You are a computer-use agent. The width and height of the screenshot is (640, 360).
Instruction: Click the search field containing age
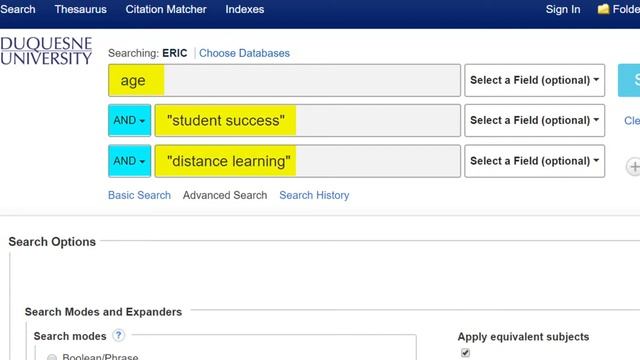(284, 80)
